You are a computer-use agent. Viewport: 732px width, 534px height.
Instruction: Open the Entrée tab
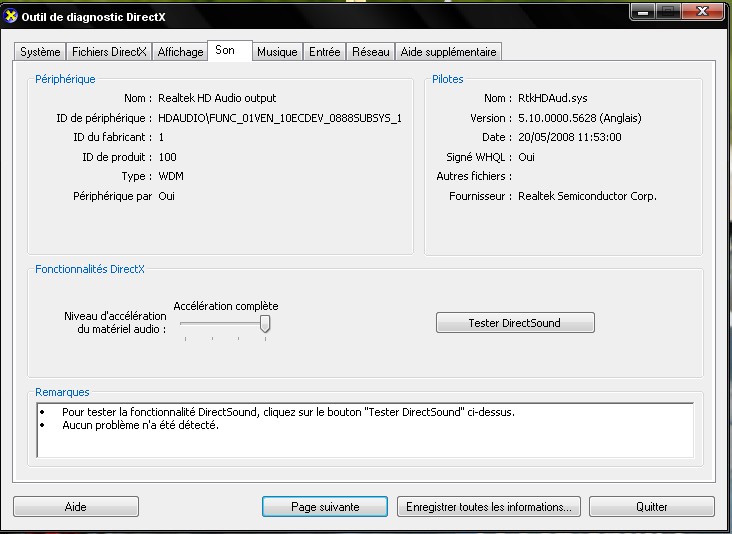click(325, 52)
